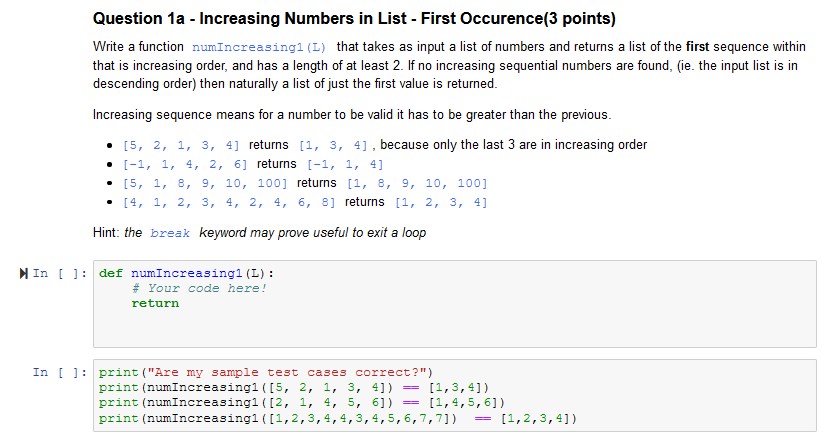827x438 pixels.
Task: Click the 'In [ ]:' prompt of the test cell
Action: (60, 373)
